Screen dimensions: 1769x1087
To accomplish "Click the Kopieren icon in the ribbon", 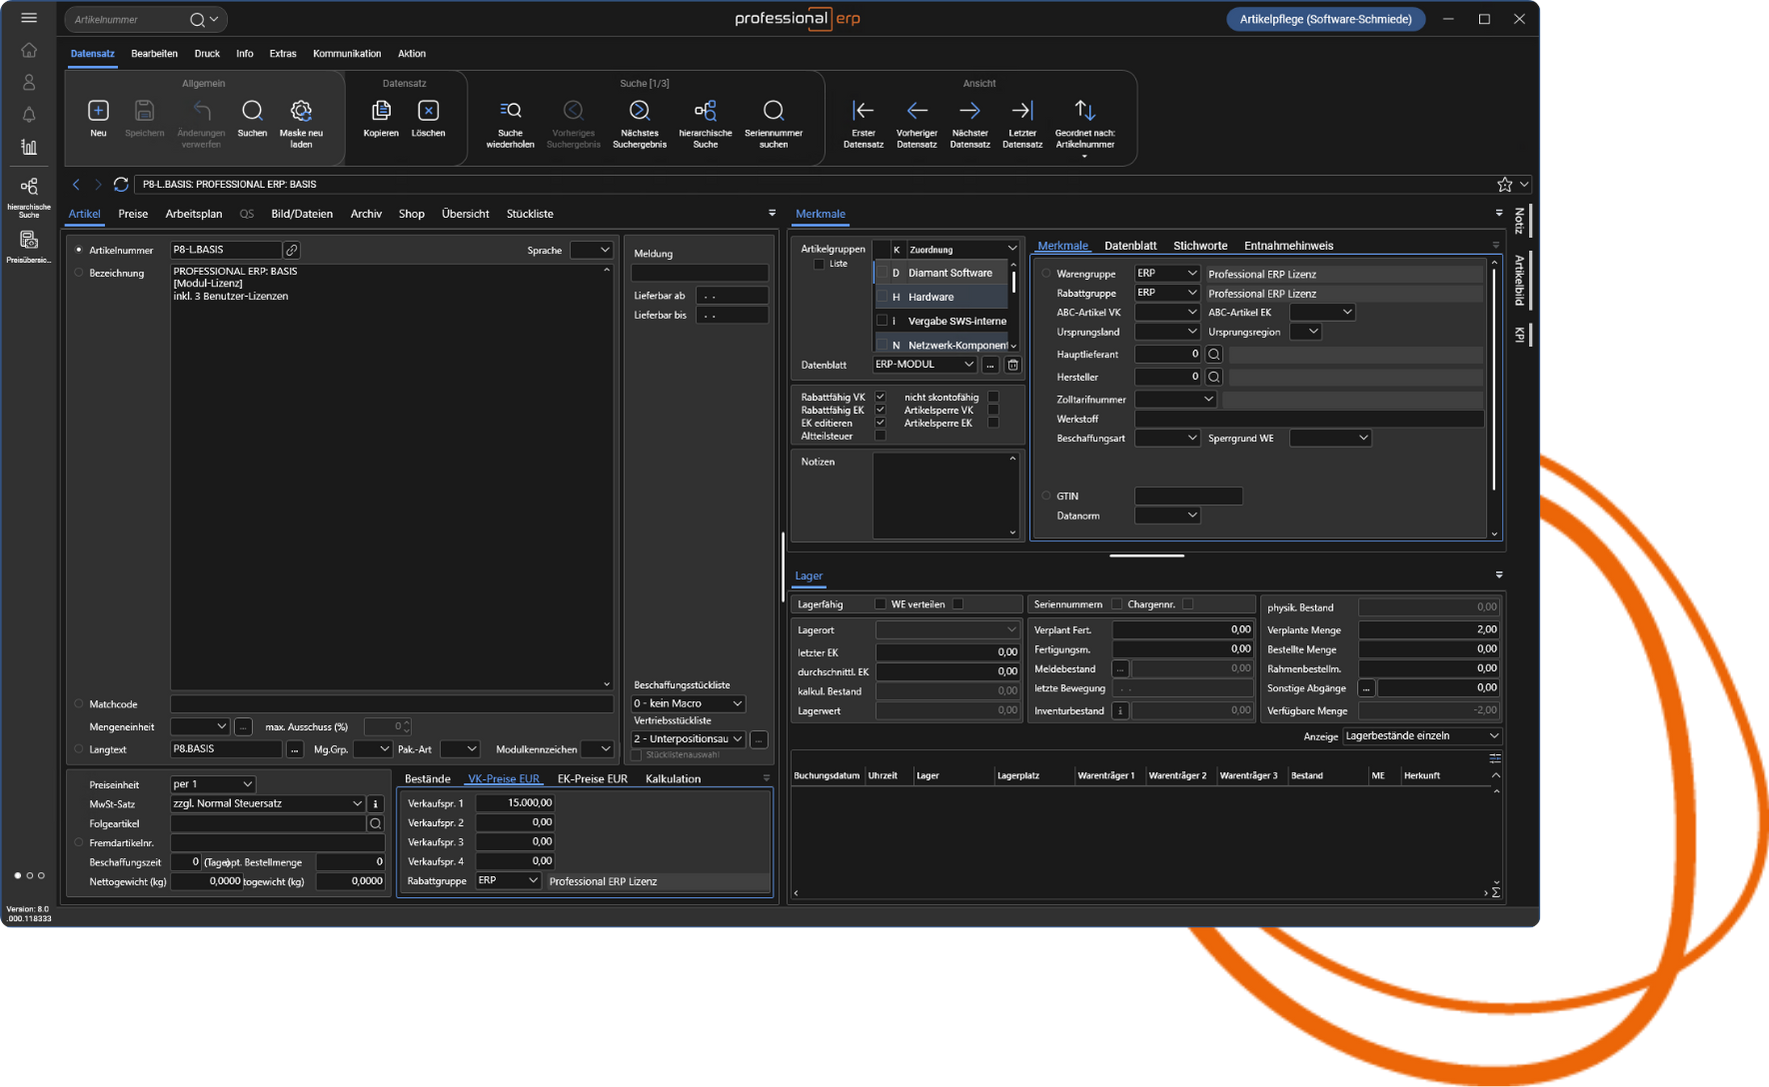I will (x=381, y=111).
